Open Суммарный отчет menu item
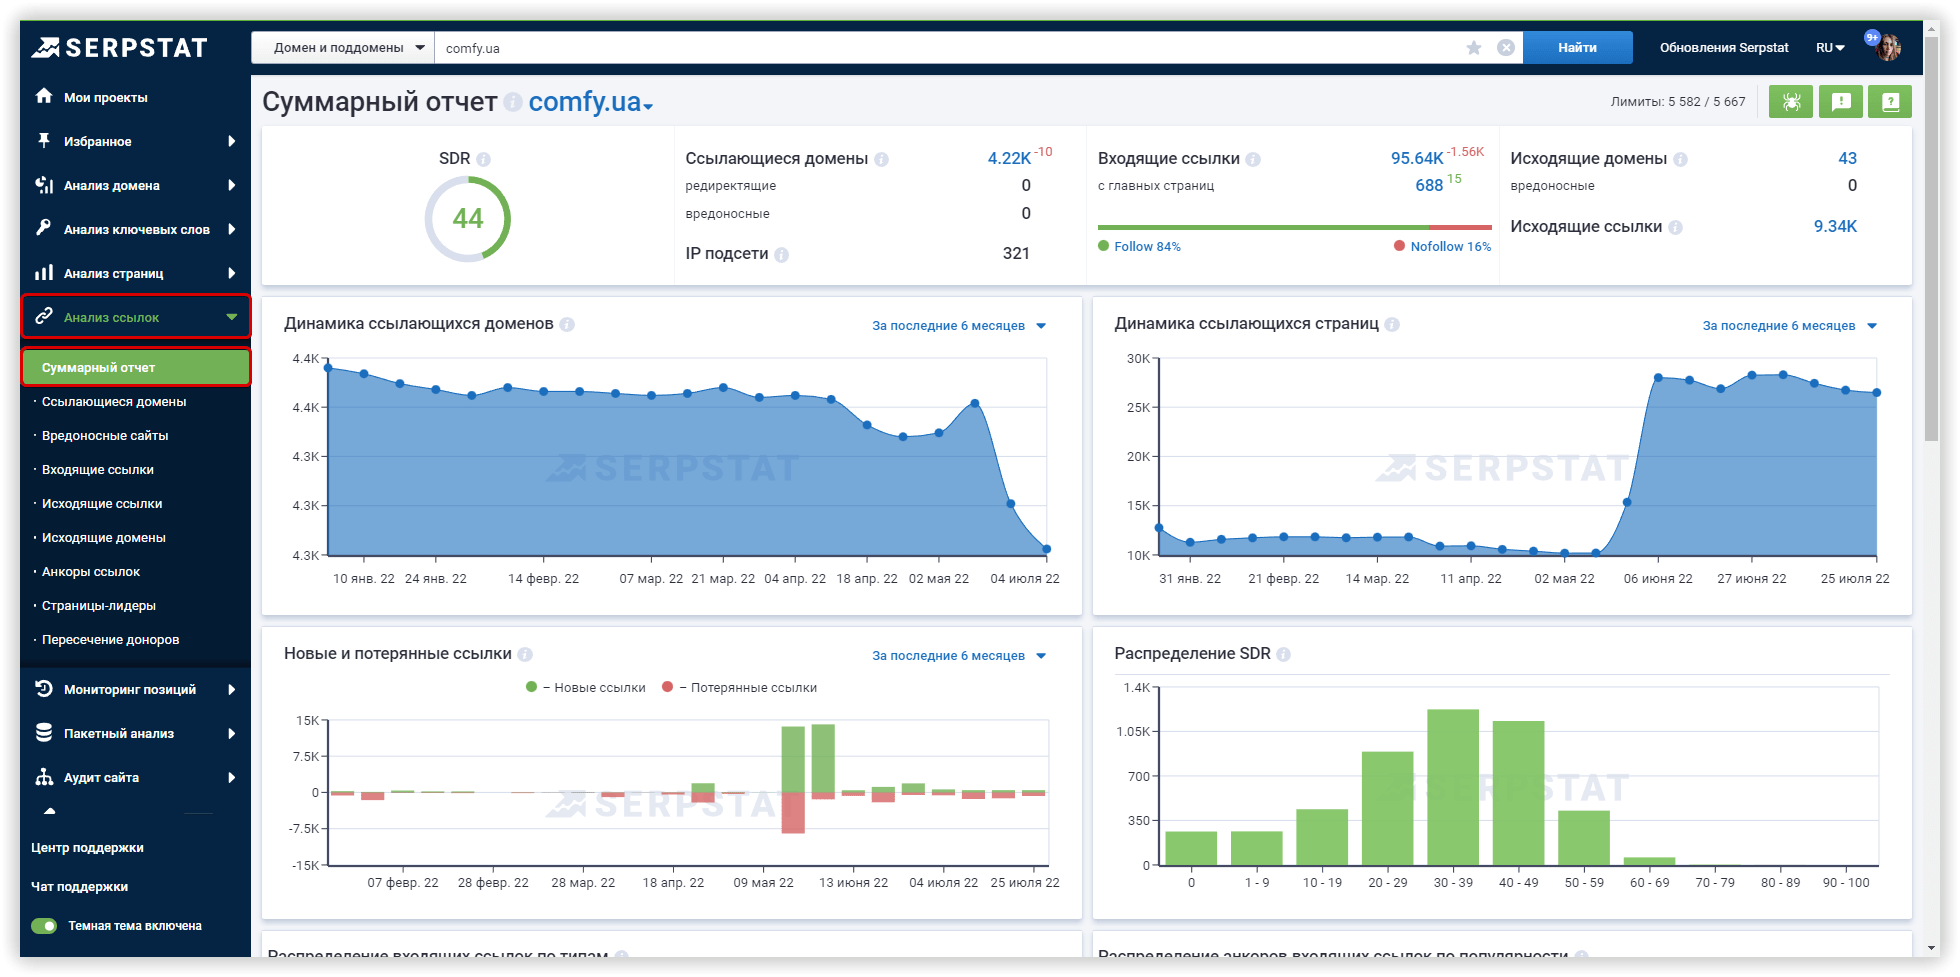Screen dimensions: 1960x977 (136, 367)
